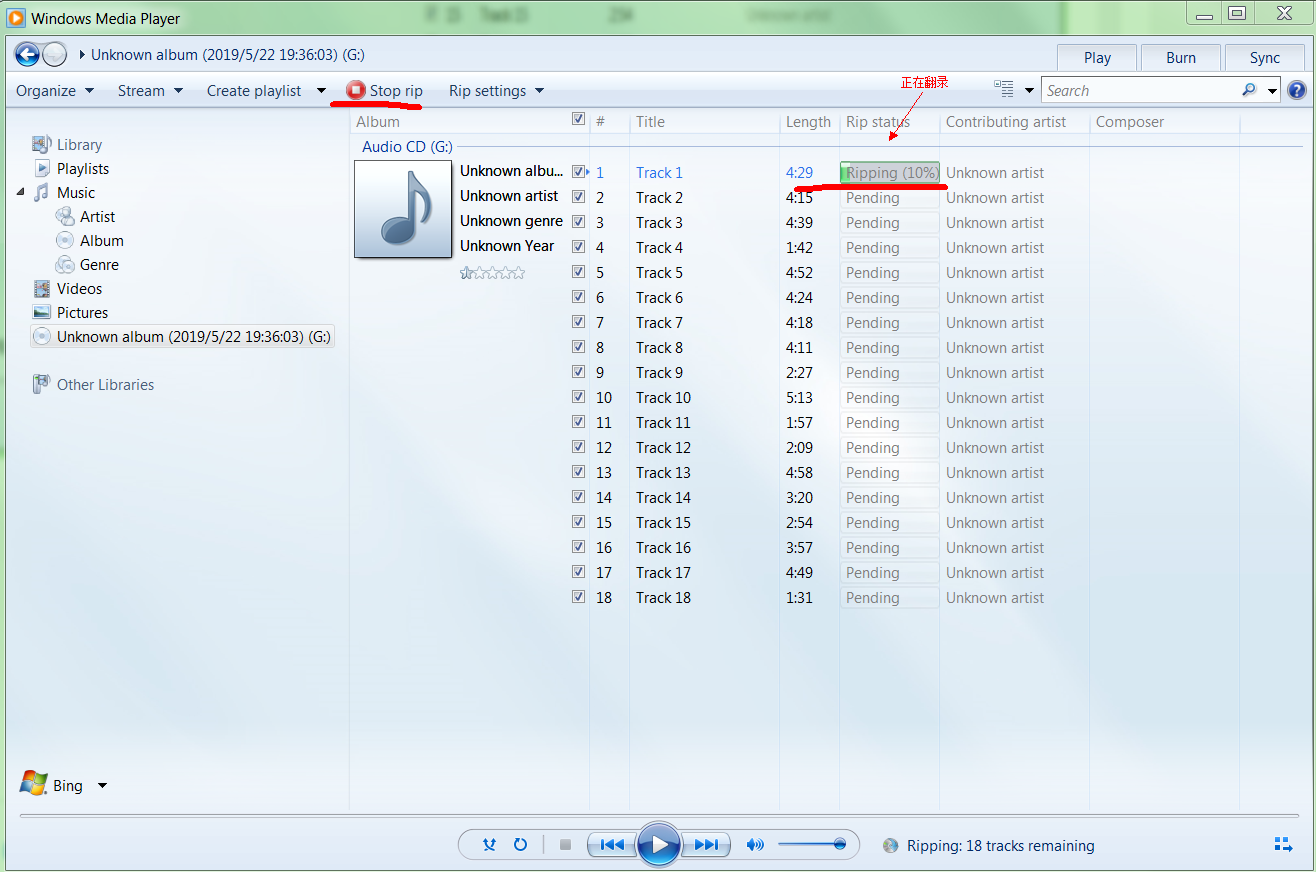Skip to next track button
The height and width of the screenshot is (872, 1316).
coord(706,845)
